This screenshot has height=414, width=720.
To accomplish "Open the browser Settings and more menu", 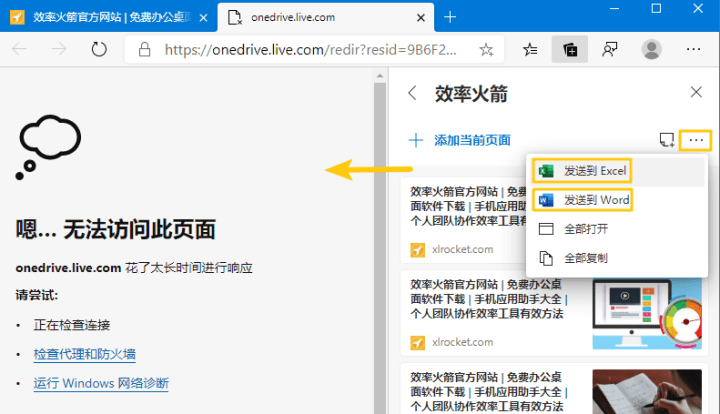I will (693, 49).
